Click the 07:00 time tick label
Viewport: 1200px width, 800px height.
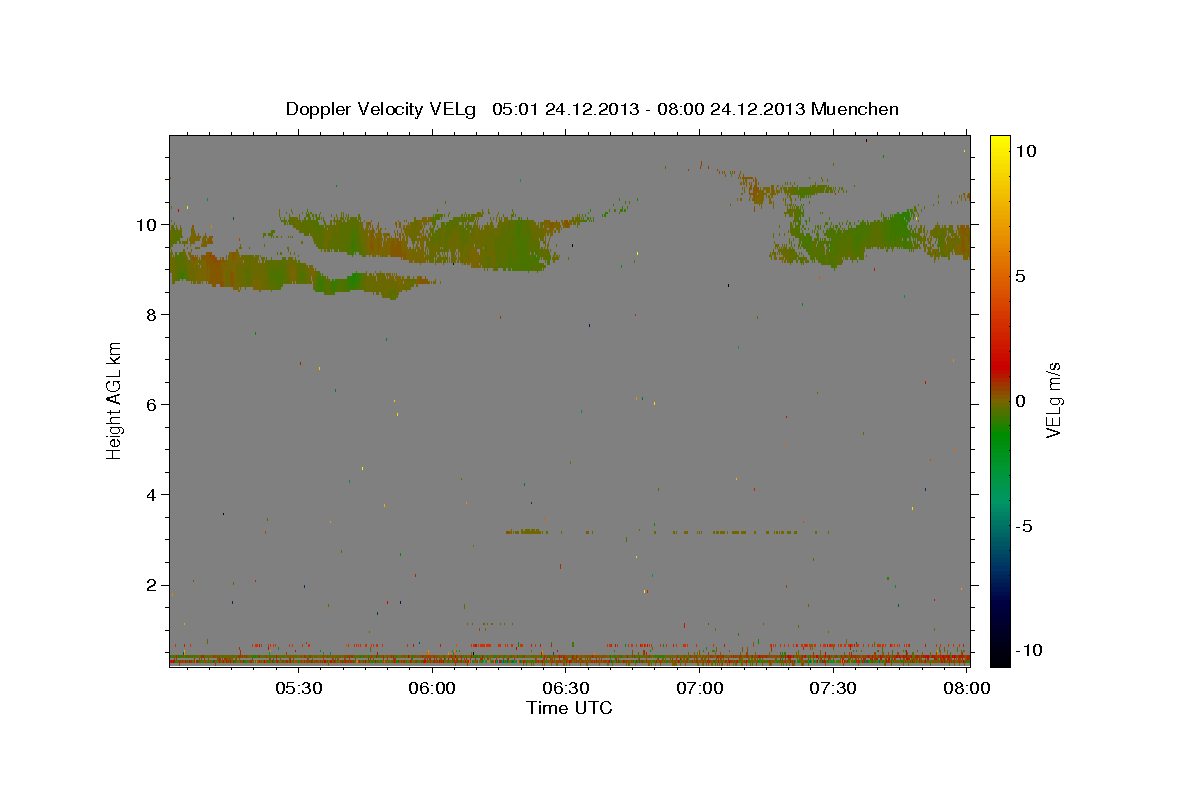tap(700, 688)
